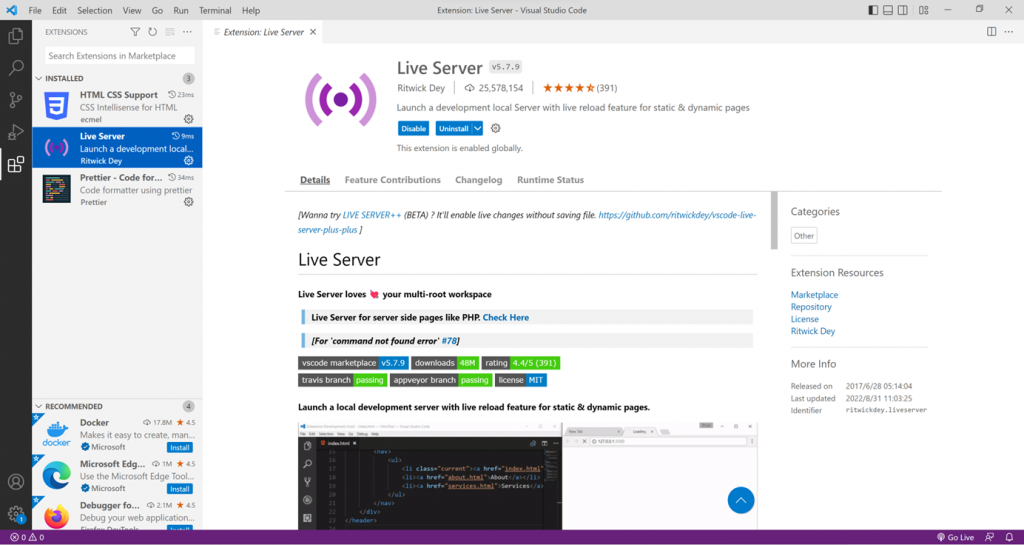Click the Live Server demo screenshot
This screenshot has width=1024, height=545.
click(528, 476)
